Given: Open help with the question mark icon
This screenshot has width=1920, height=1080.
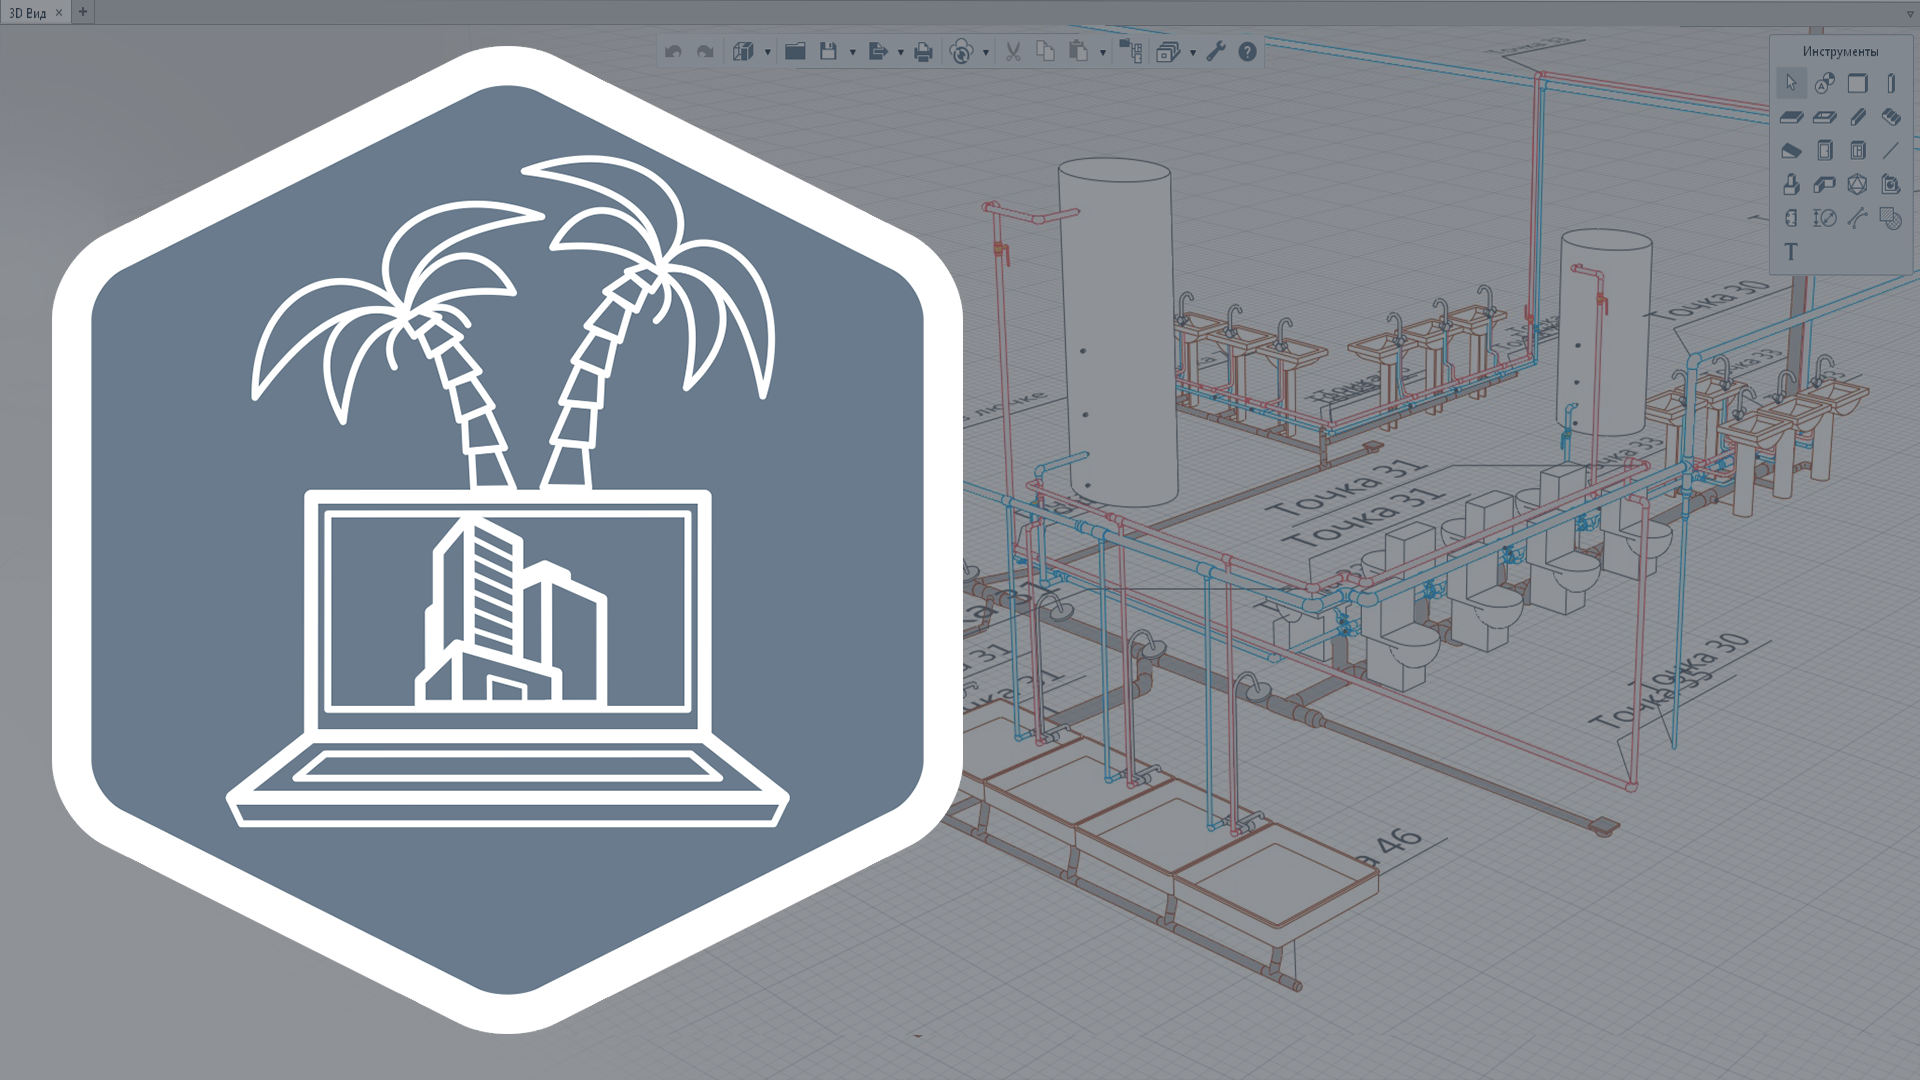Looking at the screenshot, I should 1247,52.
